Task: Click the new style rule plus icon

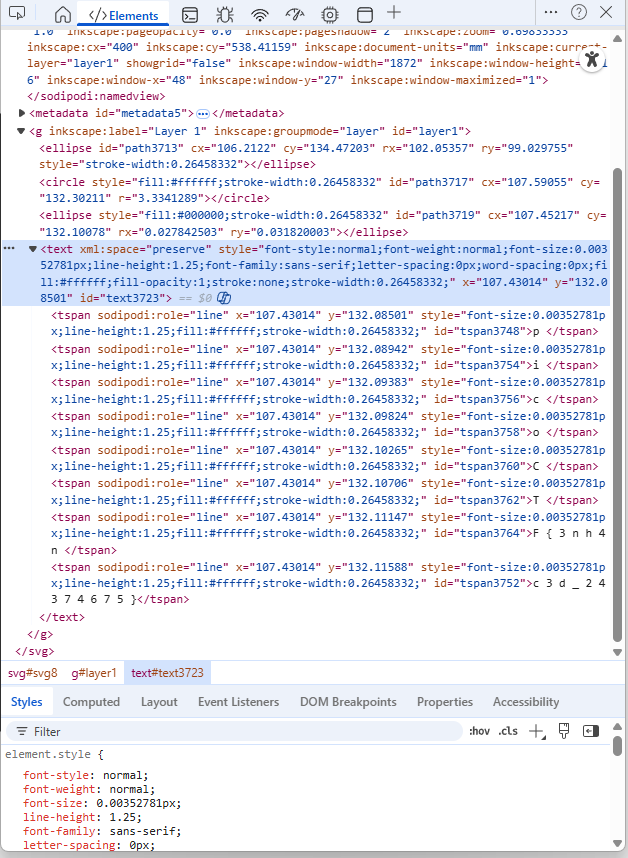Action: pos(537,732)
